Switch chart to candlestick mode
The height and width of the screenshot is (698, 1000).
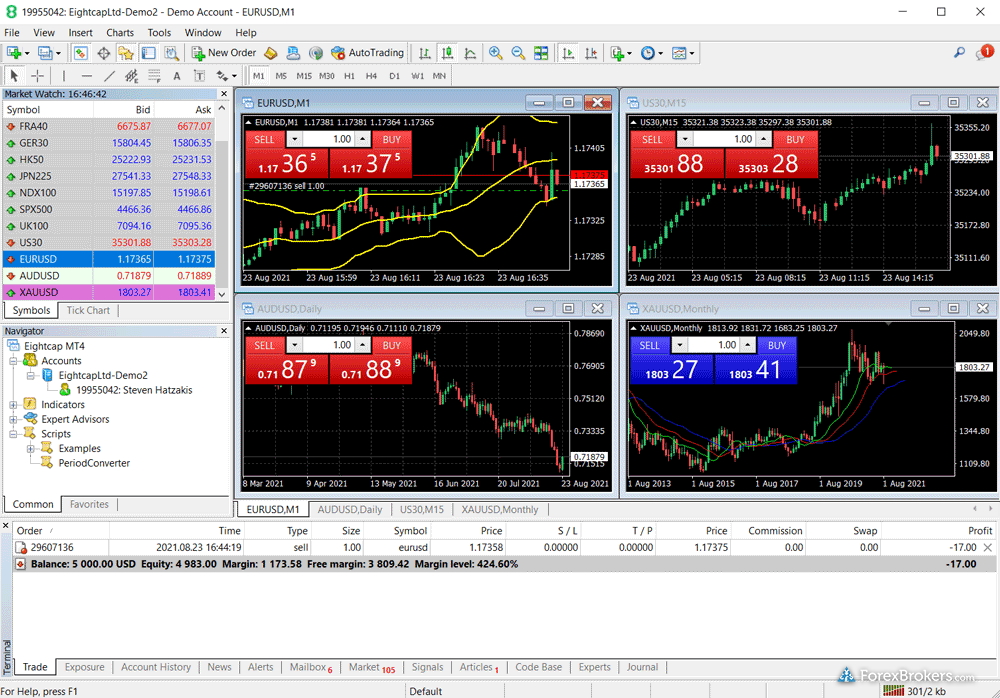click(446, 53)
